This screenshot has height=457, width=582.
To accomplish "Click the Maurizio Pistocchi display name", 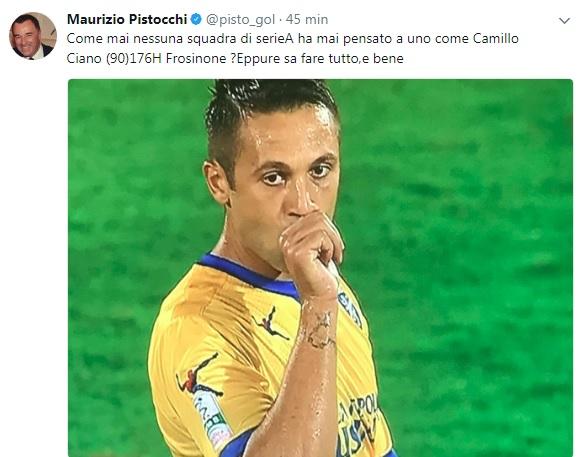I will (127, 19).
